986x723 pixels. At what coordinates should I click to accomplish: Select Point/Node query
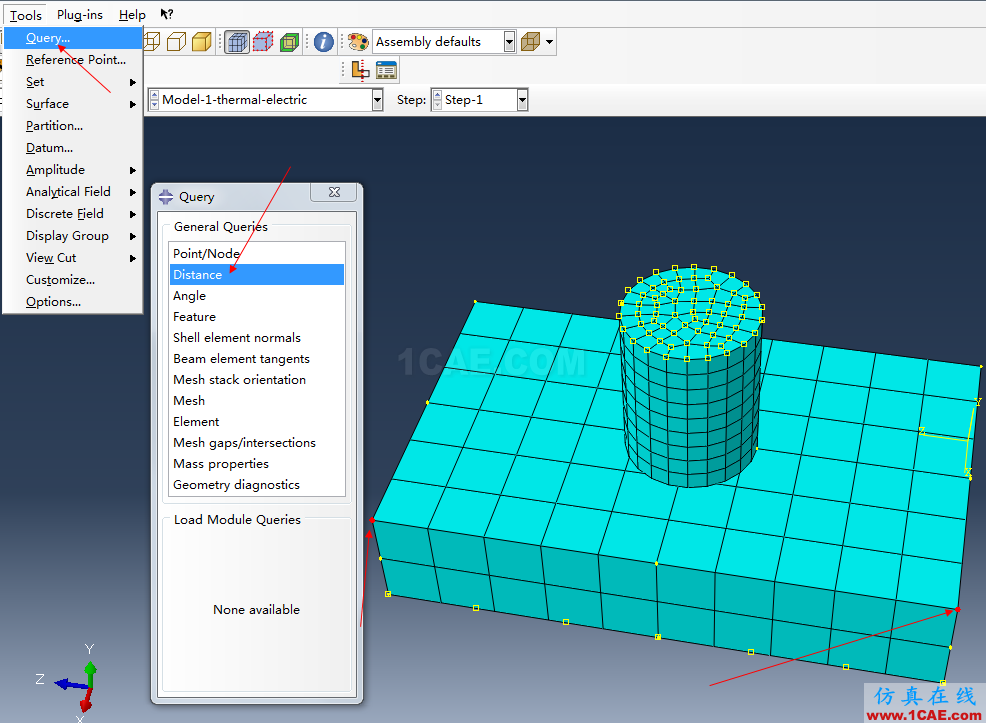point(257,253)
